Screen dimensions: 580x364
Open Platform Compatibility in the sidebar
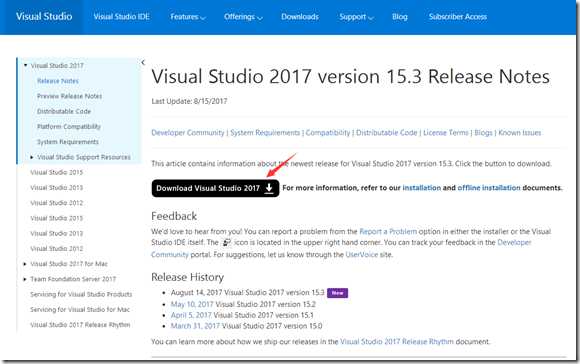click(x=69, y=127)
